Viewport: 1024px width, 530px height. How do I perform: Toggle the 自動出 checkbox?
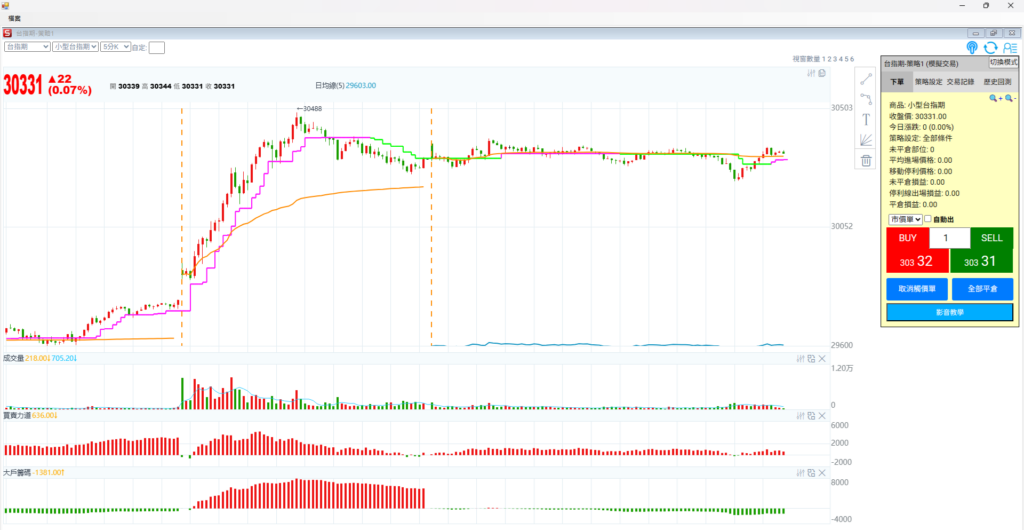coord(928,219)
